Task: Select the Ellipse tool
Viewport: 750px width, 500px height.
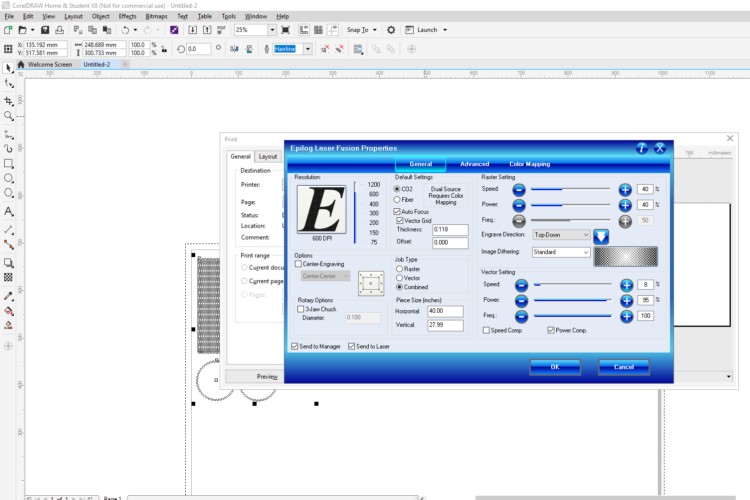Action: [8, 178]
